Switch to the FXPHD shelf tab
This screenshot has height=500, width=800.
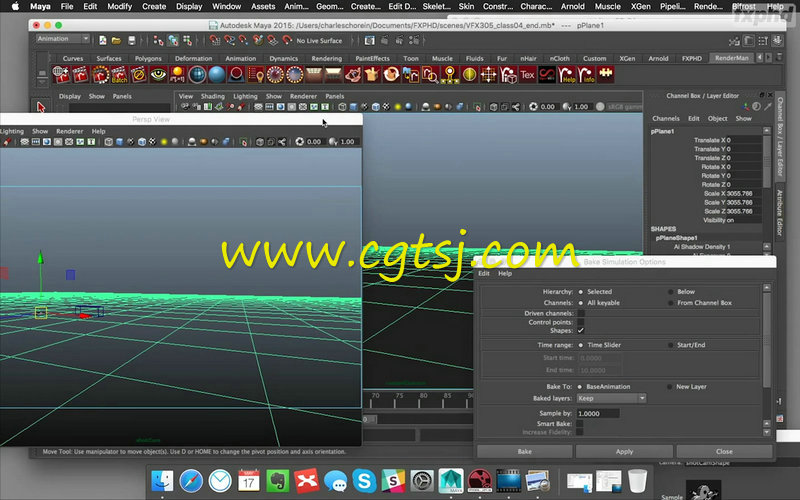[x=692, y=58]
